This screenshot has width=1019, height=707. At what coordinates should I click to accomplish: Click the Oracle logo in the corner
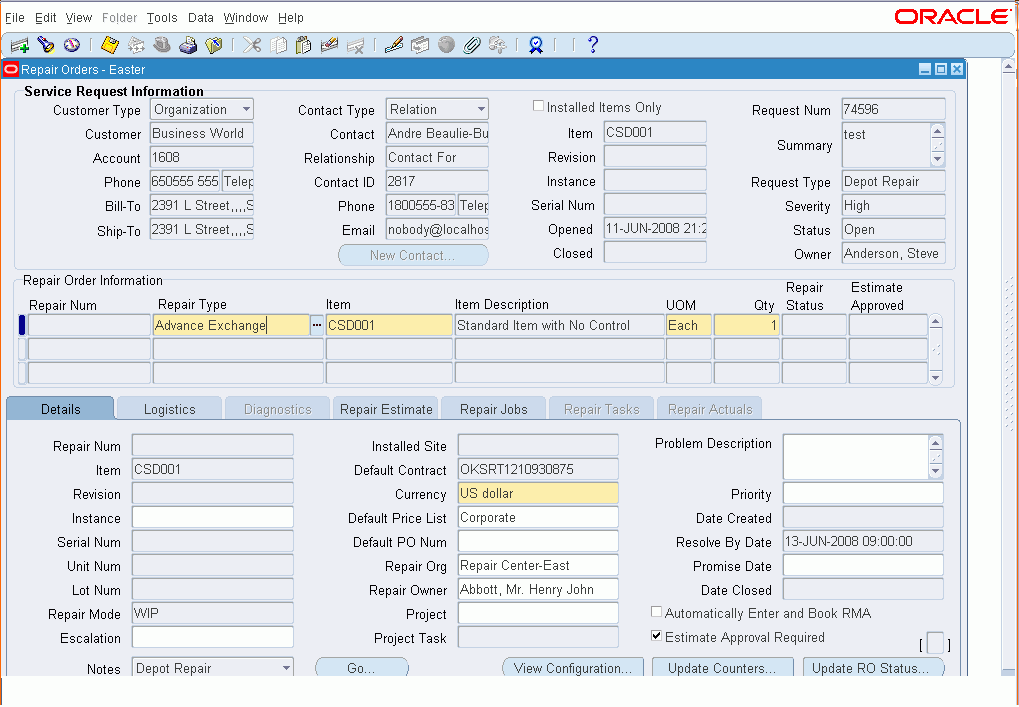pos(952,17)
